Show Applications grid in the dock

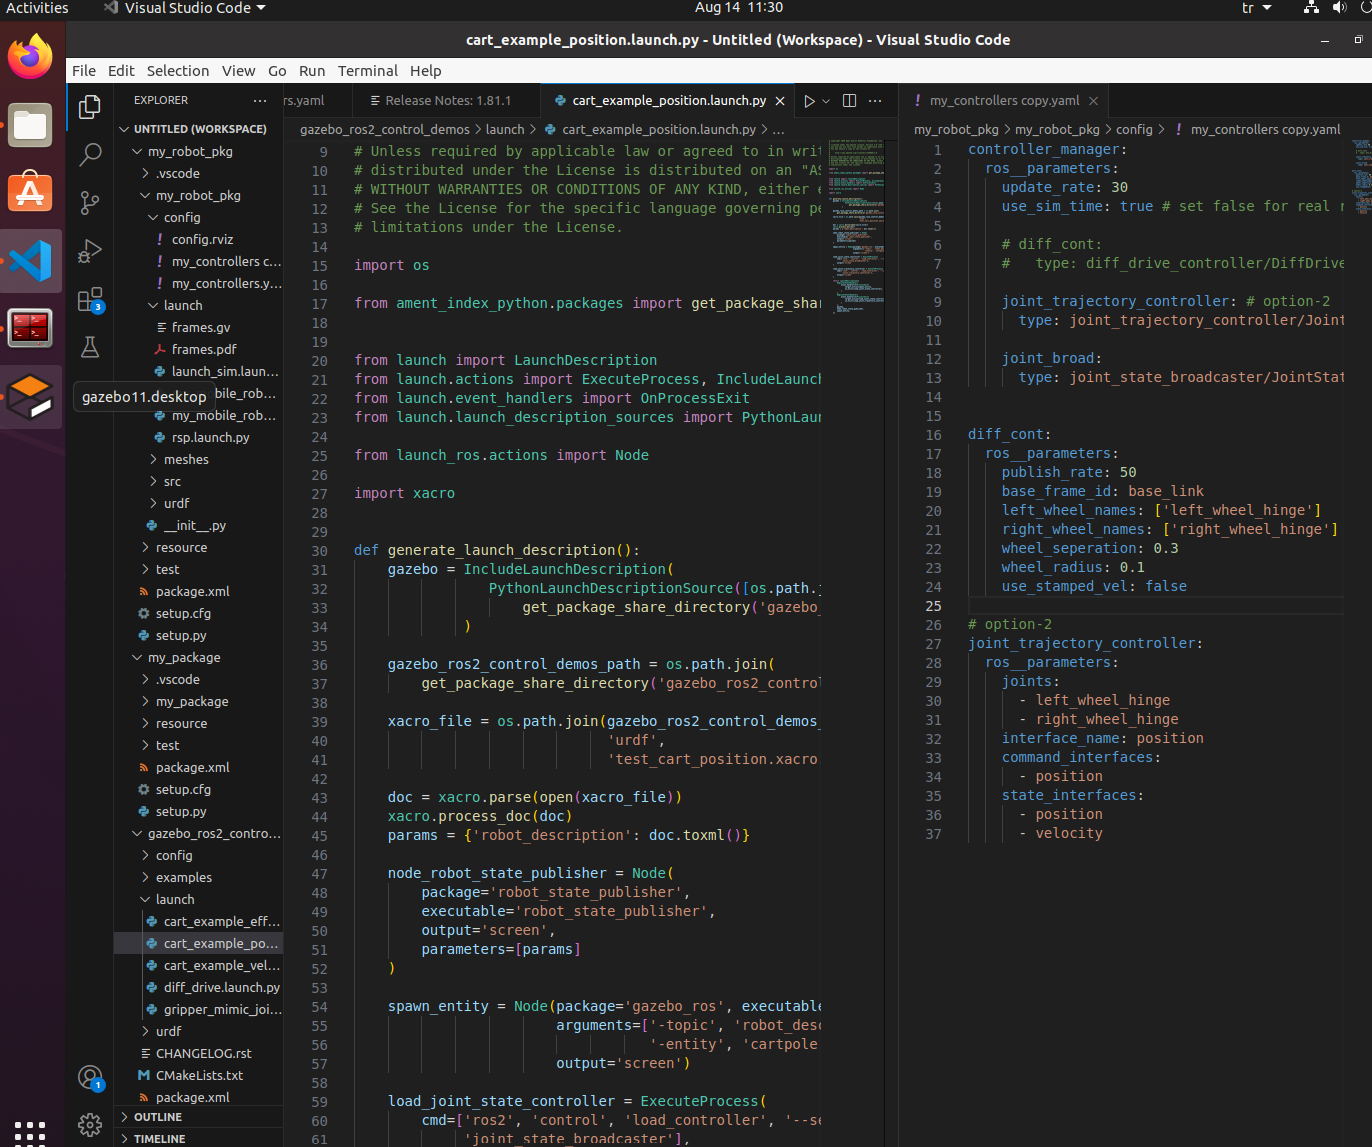click(x=30, y=1132)
